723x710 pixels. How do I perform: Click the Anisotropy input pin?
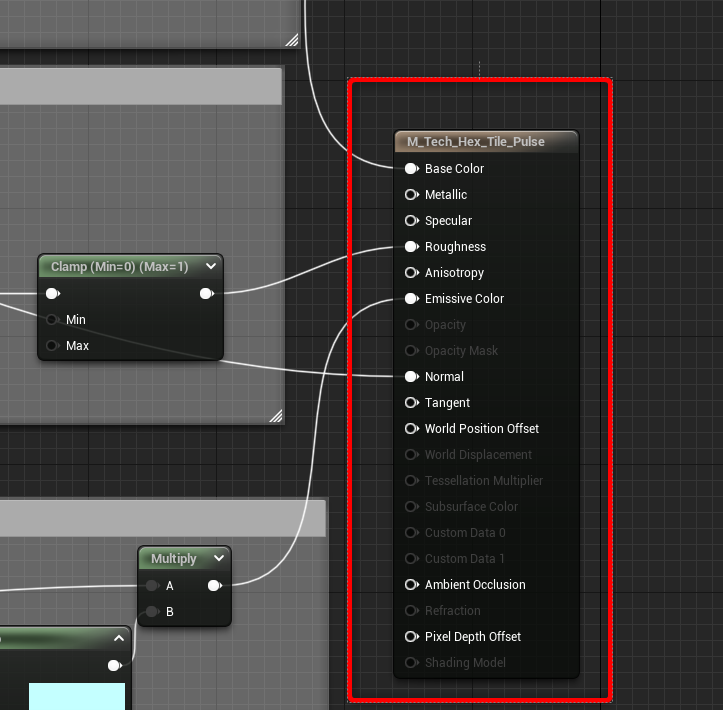coord(411,273)
